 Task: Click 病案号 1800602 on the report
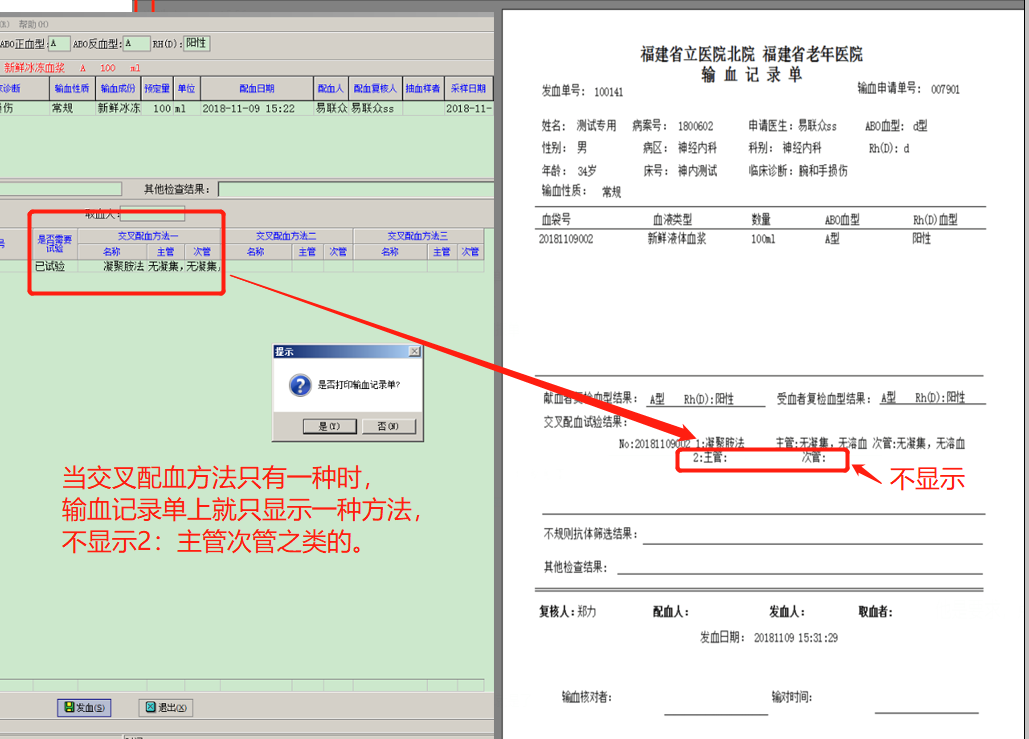[673, 126]
